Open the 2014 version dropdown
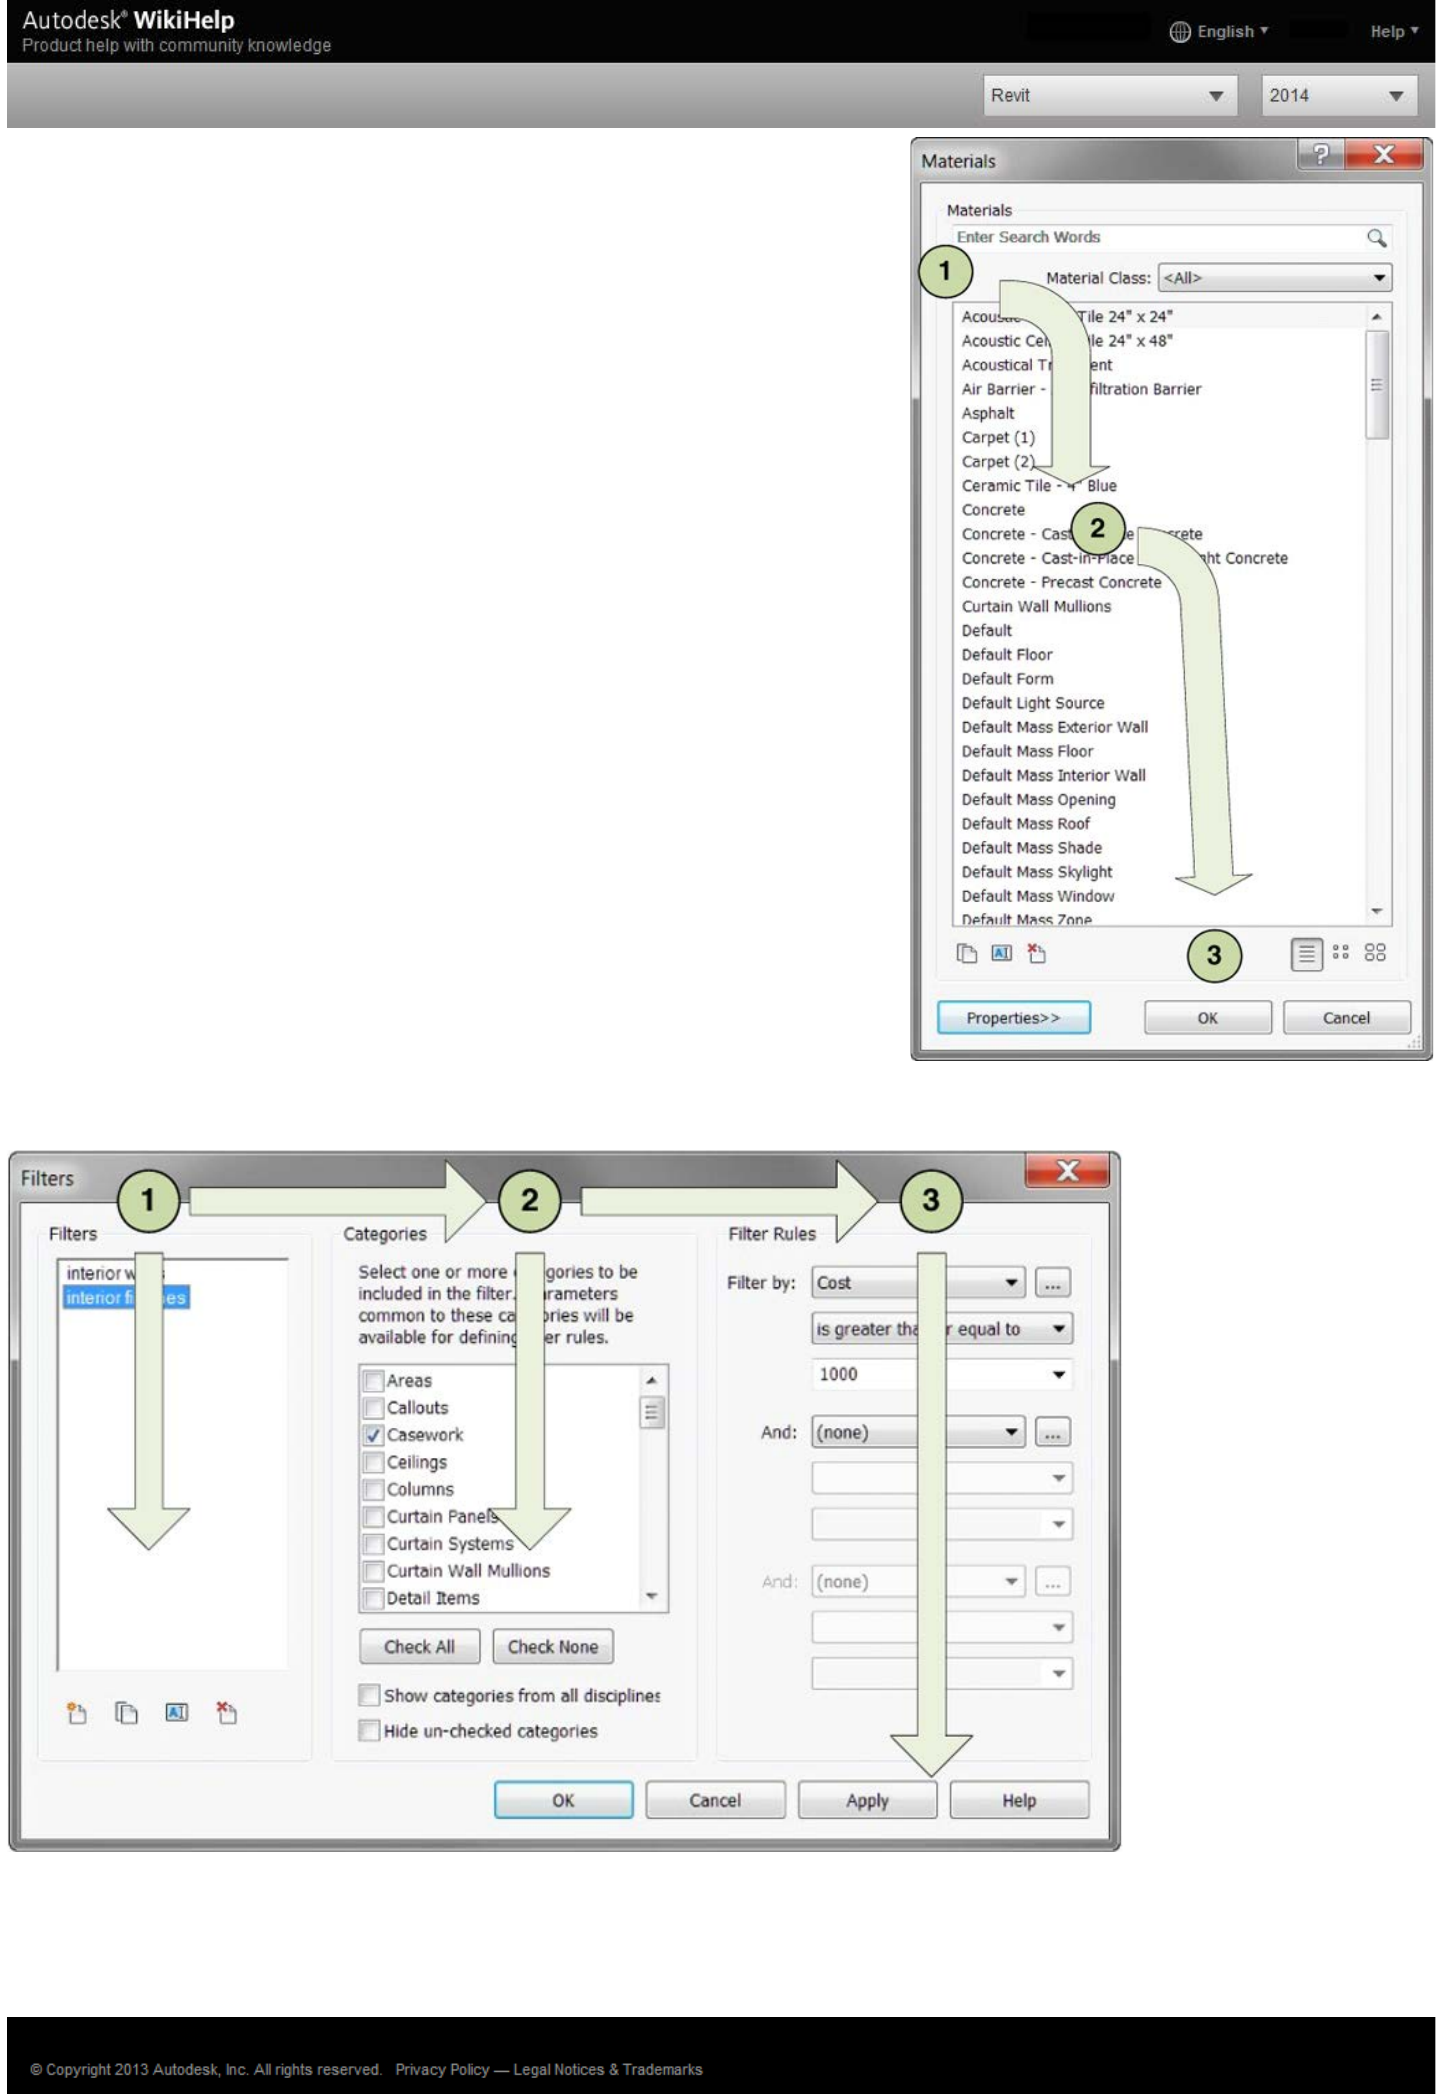Image resolution: width=1436 pixels, height=2094 pixels. 1338,96
